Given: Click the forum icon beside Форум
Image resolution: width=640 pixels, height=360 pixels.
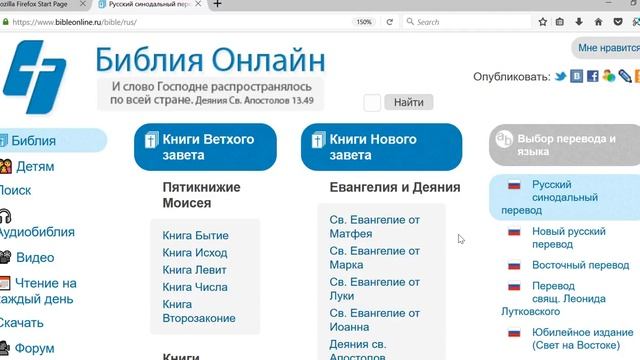Looking at the screenshot, I should (5, 348).
